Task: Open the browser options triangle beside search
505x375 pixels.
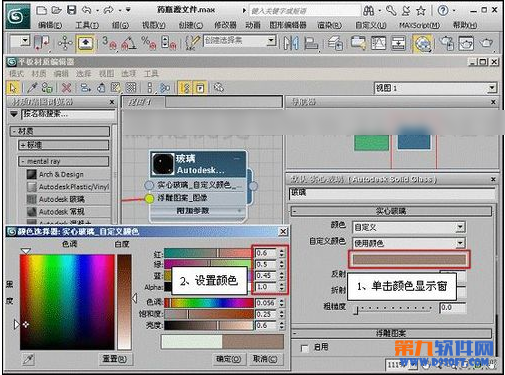Action: 14,114
